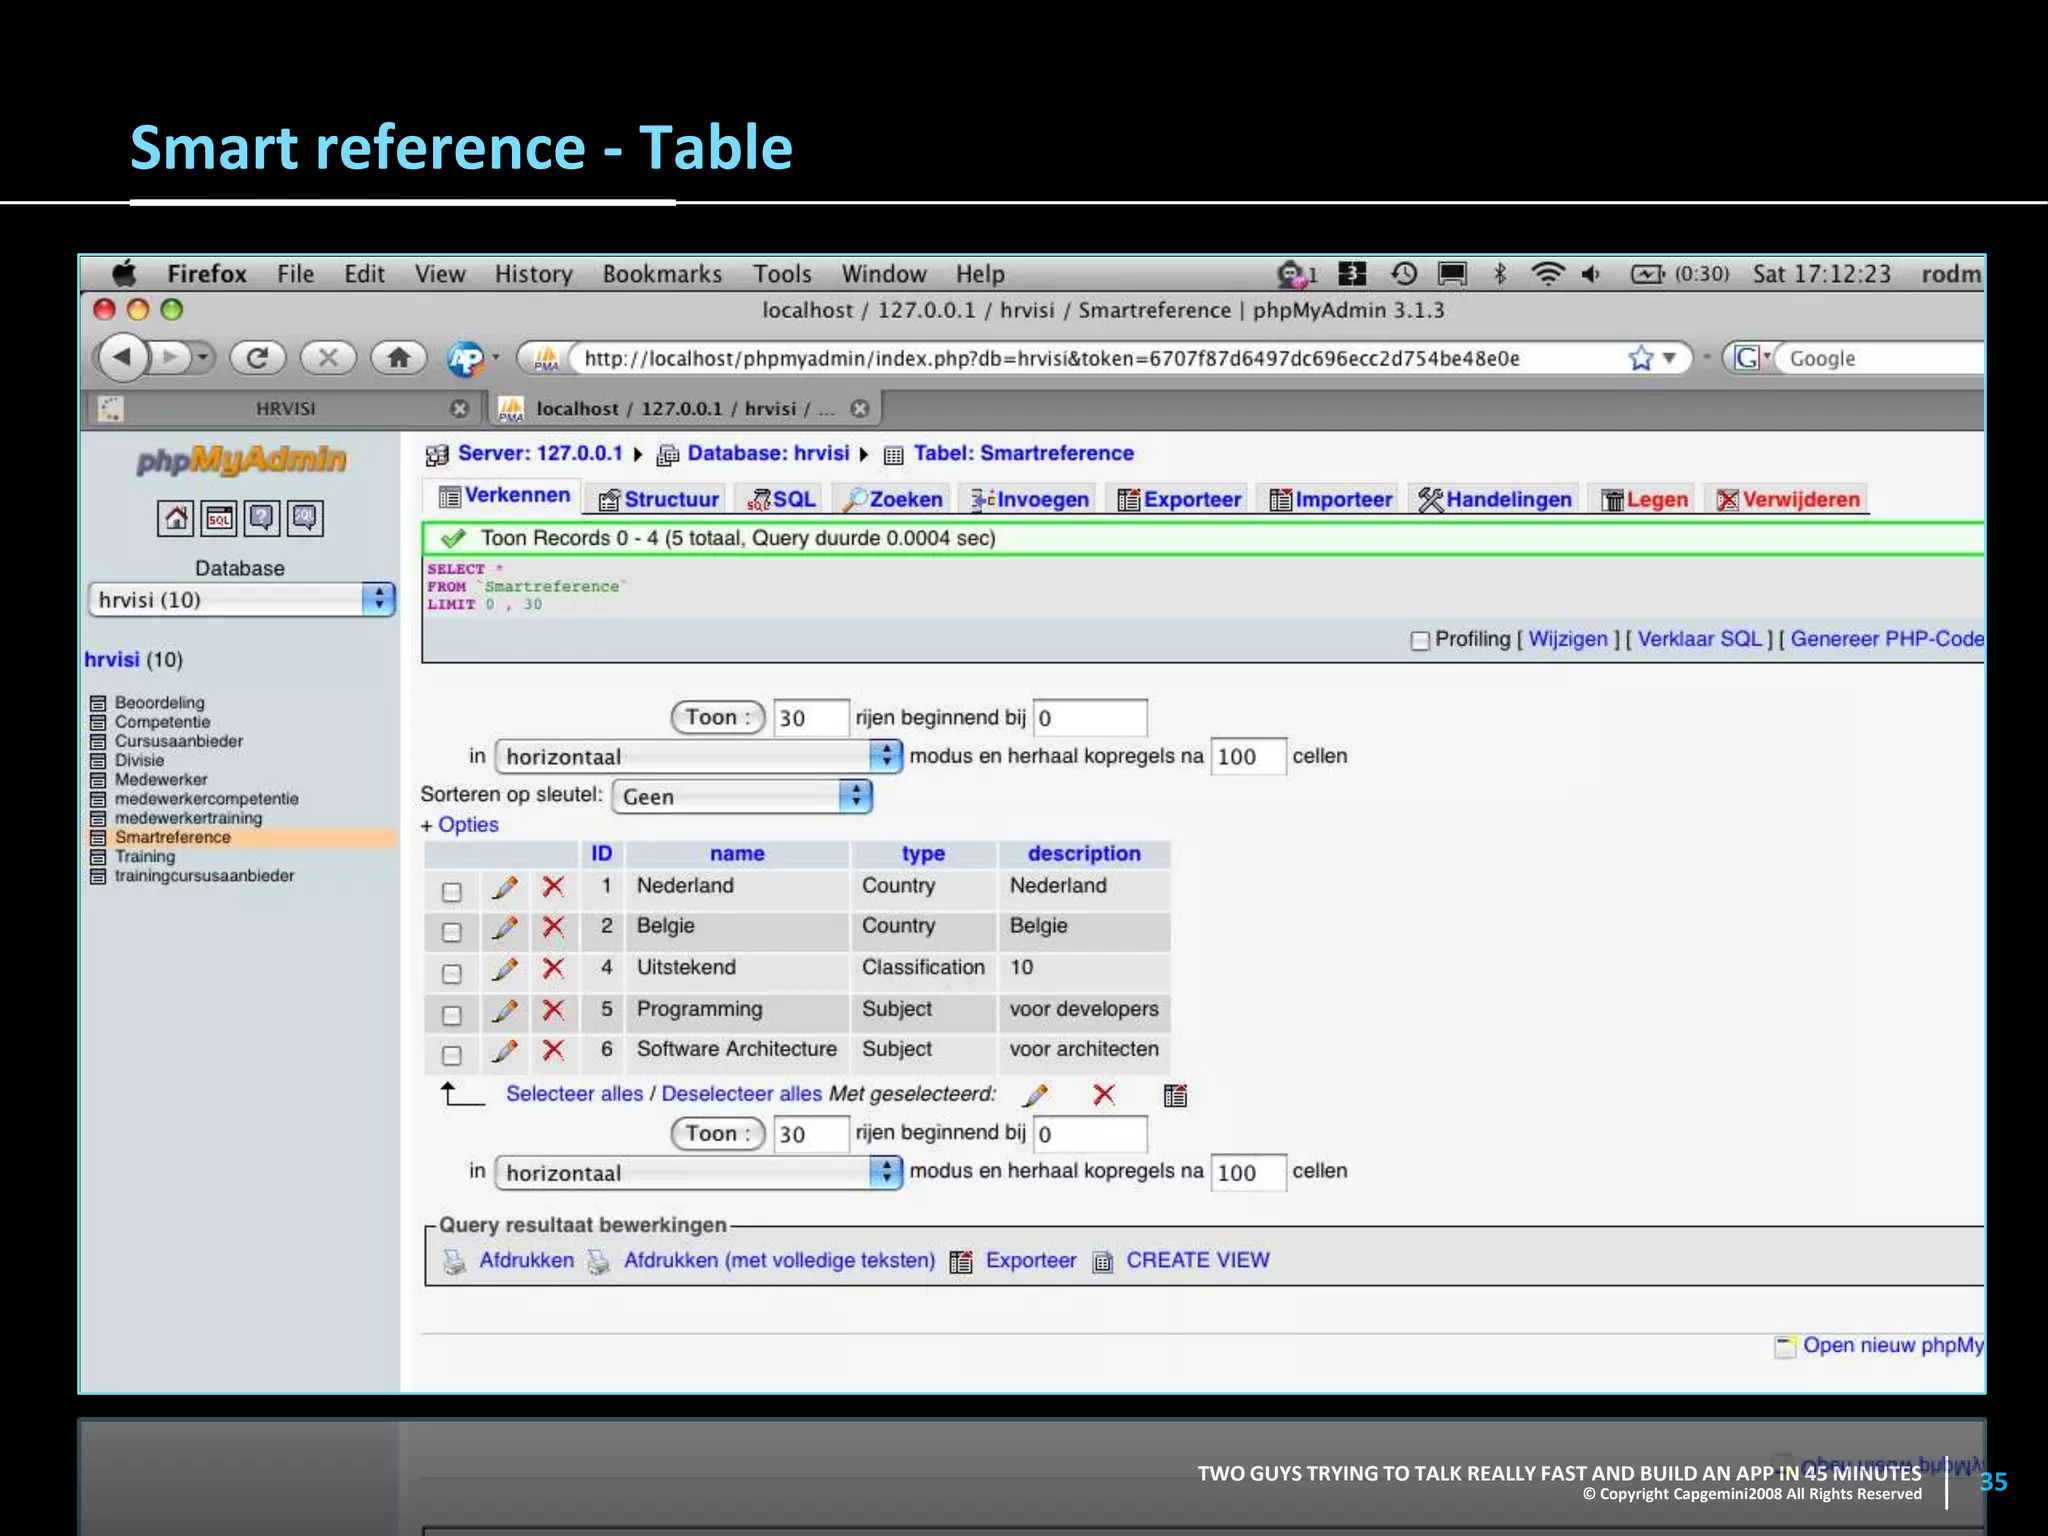Go back with Firefox back arrow
The image size is (2048, 1536).
[122, 357]
